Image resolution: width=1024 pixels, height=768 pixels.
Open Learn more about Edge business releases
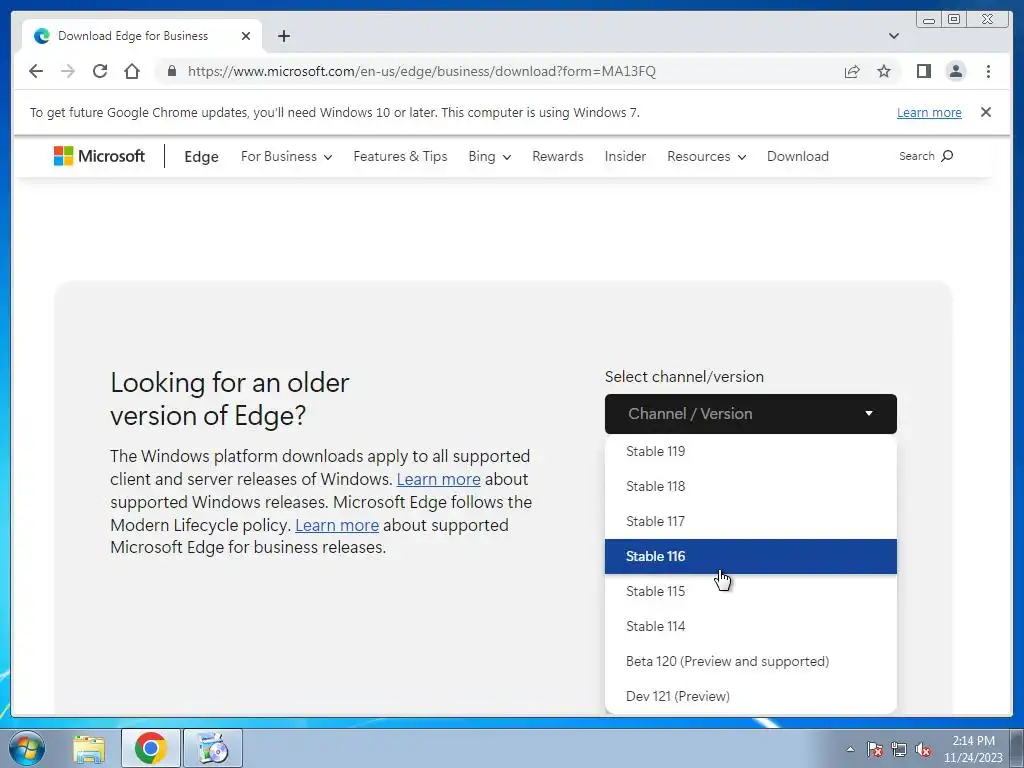[337, 525]
